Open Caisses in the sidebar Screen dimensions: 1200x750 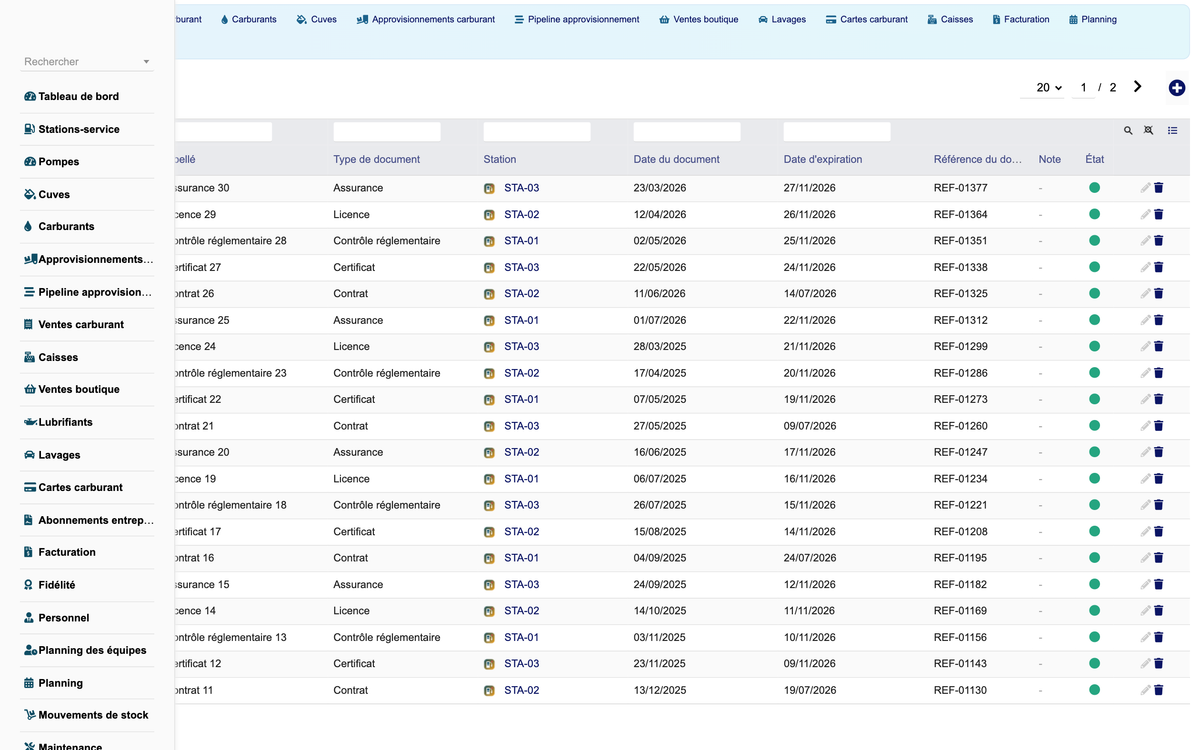[58, 357]
